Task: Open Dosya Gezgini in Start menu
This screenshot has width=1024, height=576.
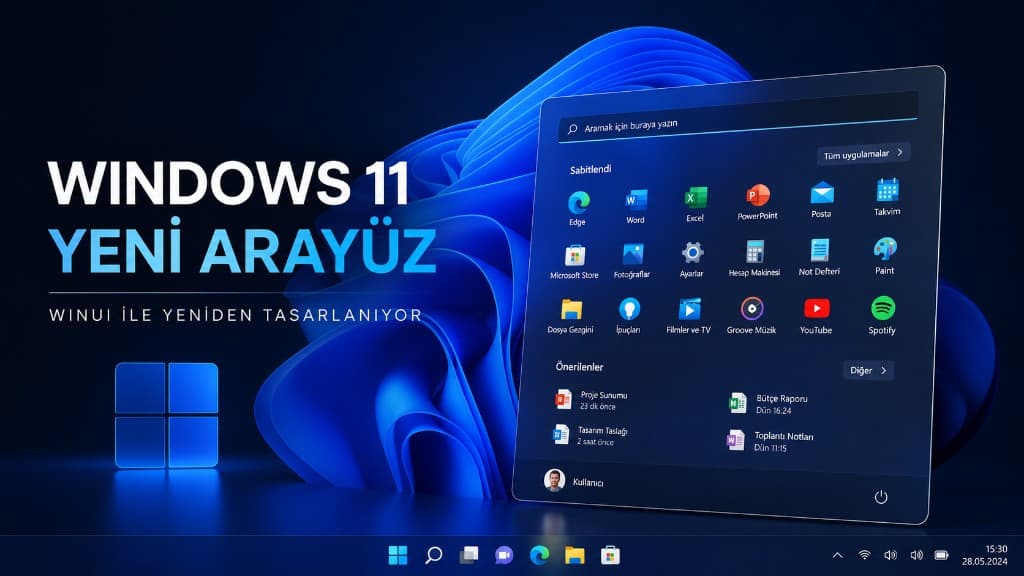Action: [571, 316]
